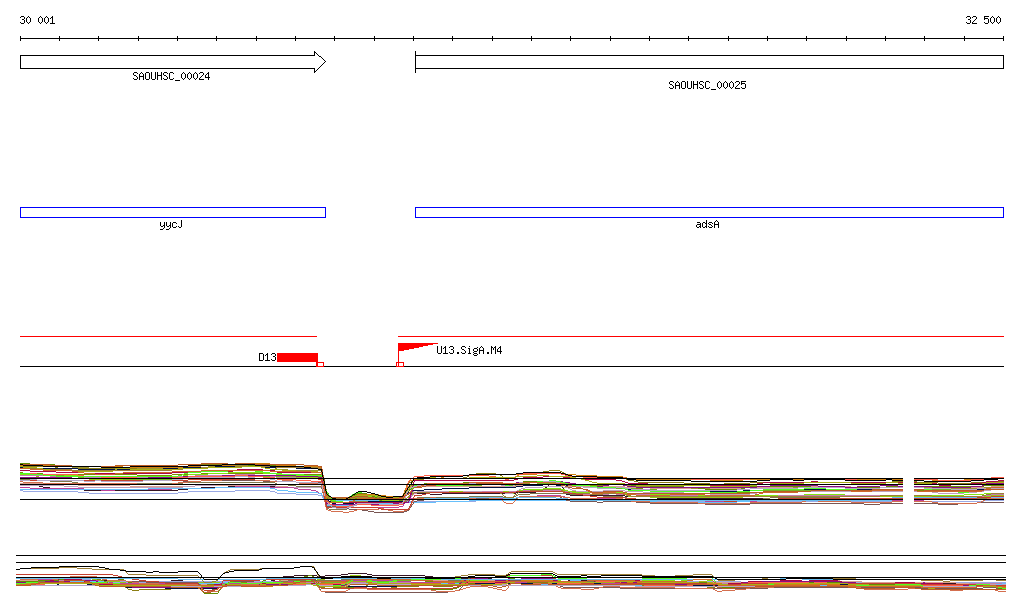Select the blue adsA gene rectangle
Image resolution: width=1024 pixels, height=611 pixels.
click(x=709, y=212)
